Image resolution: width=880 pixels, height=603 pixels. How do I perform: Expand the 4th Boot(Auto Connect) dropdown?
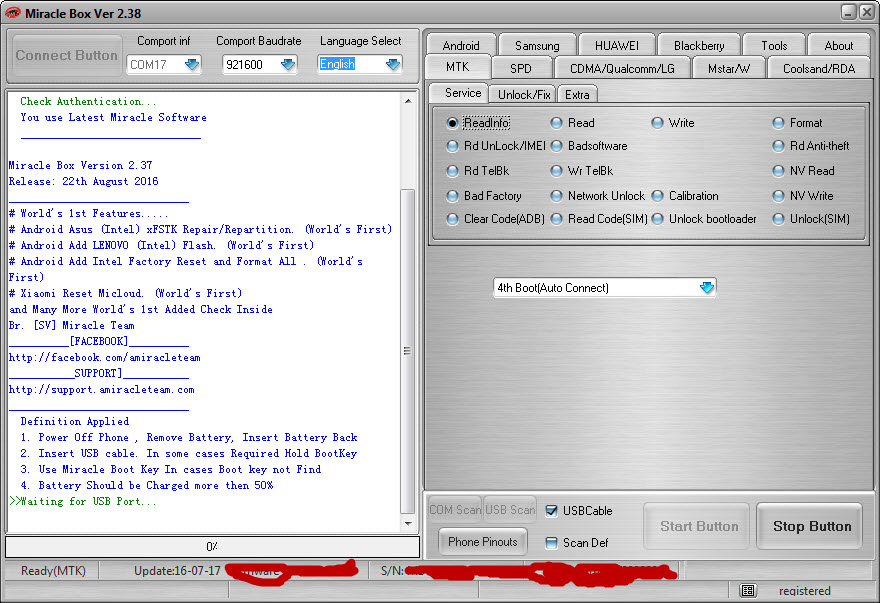[707, 287]
